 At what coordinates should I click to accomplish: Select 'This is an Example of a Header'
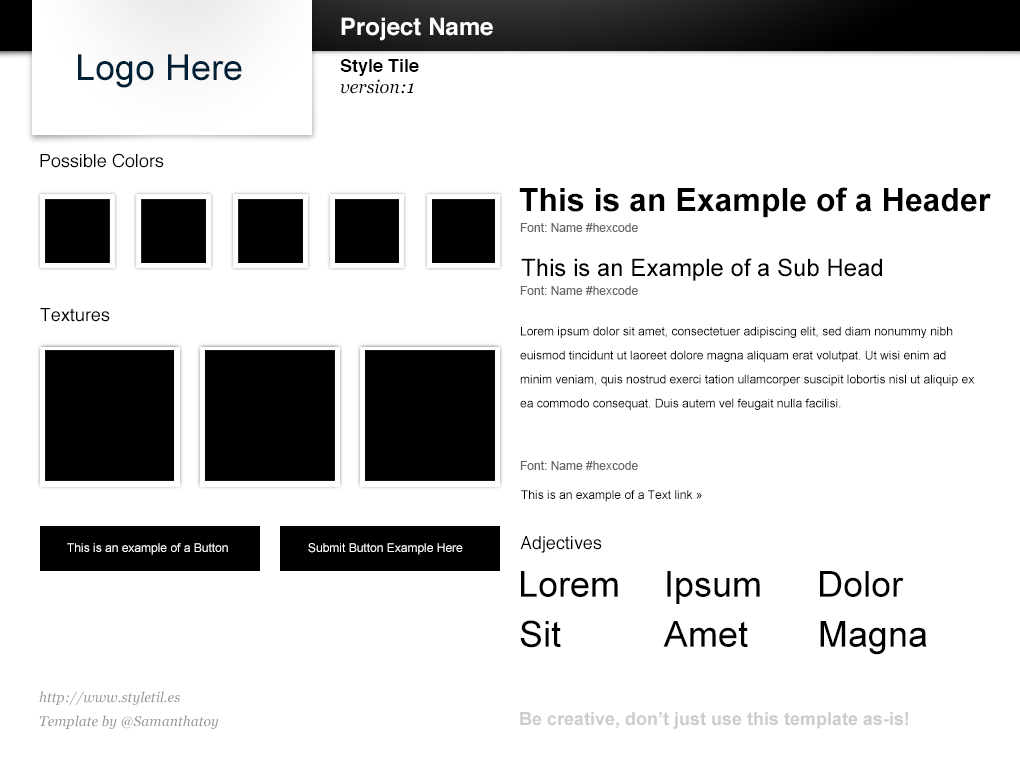(755, 200)
